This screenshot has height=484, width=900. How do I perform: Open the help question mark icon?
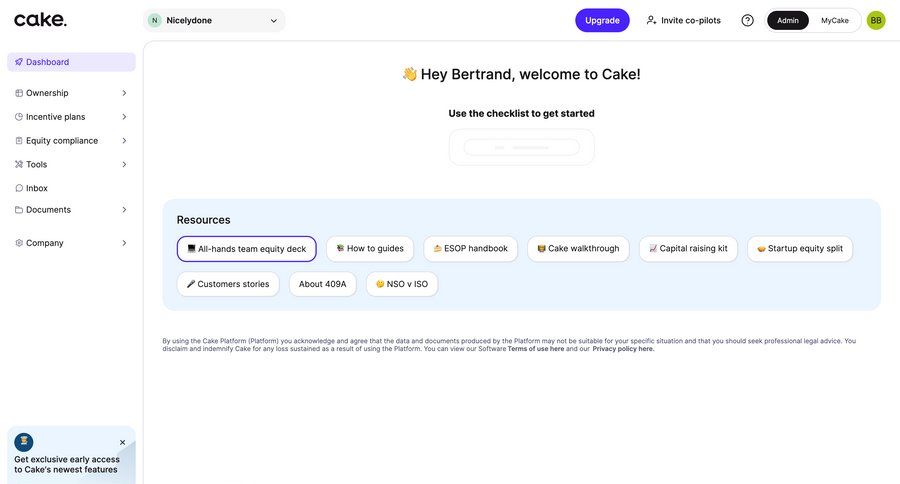(x=747, y=20)
